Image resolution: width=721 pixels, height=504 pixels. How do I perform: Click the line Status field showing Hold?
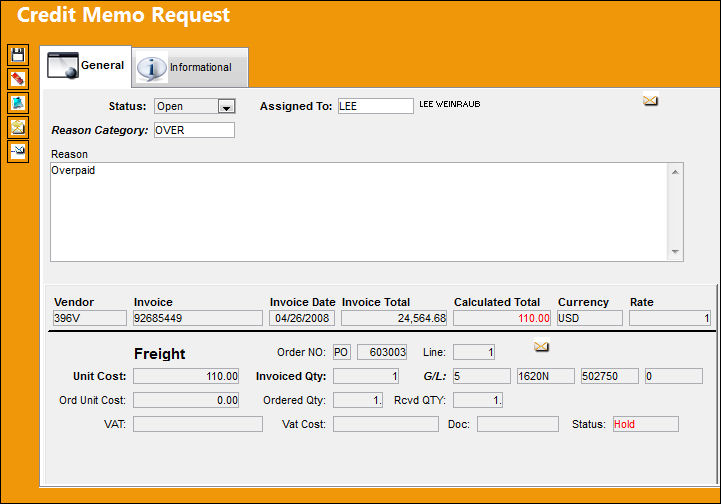pos(646,424)
